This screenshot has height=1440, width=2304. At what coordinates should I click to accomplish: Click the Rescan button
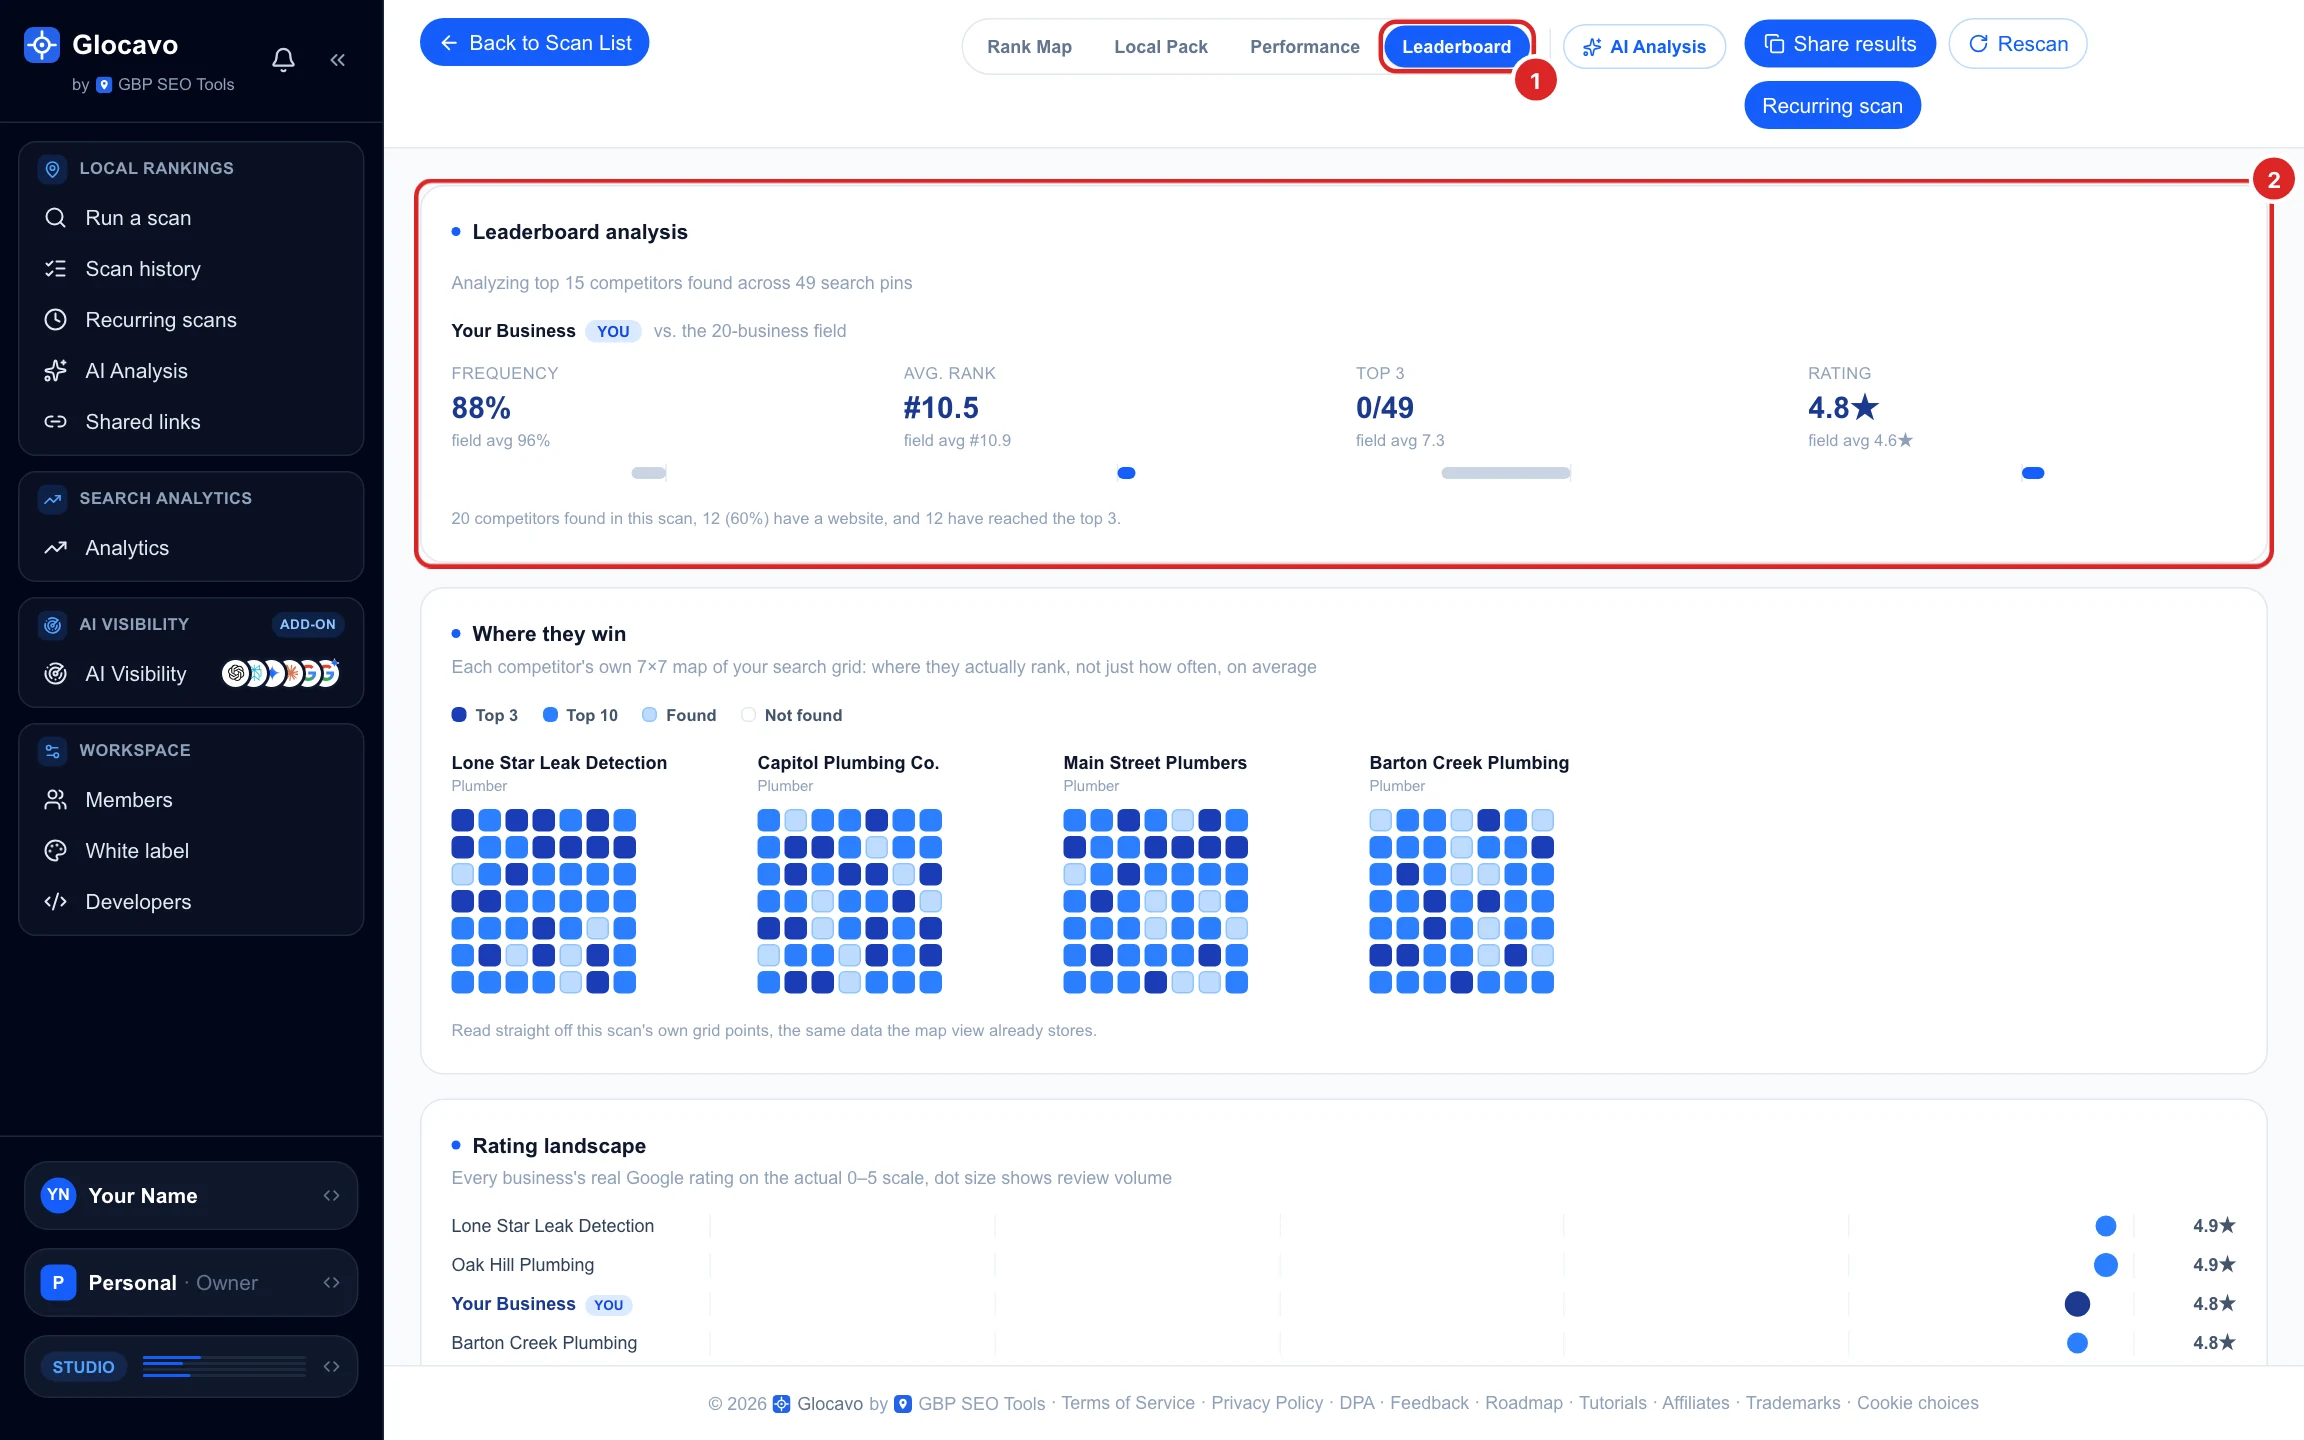click(2018, 44)
